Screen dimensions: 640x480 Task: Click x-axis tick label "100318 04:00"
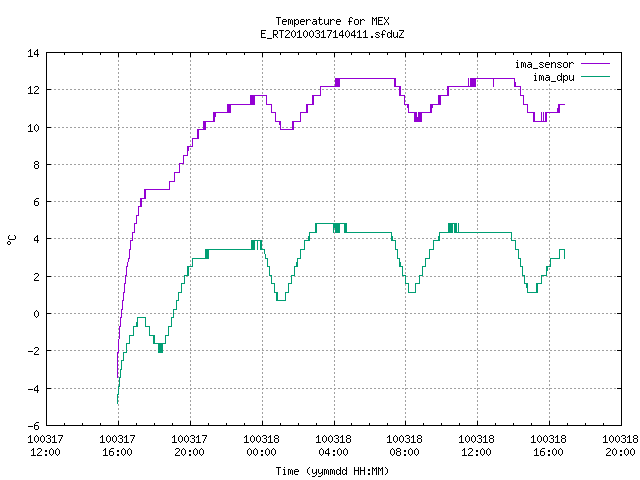click(x=333, y=445)
